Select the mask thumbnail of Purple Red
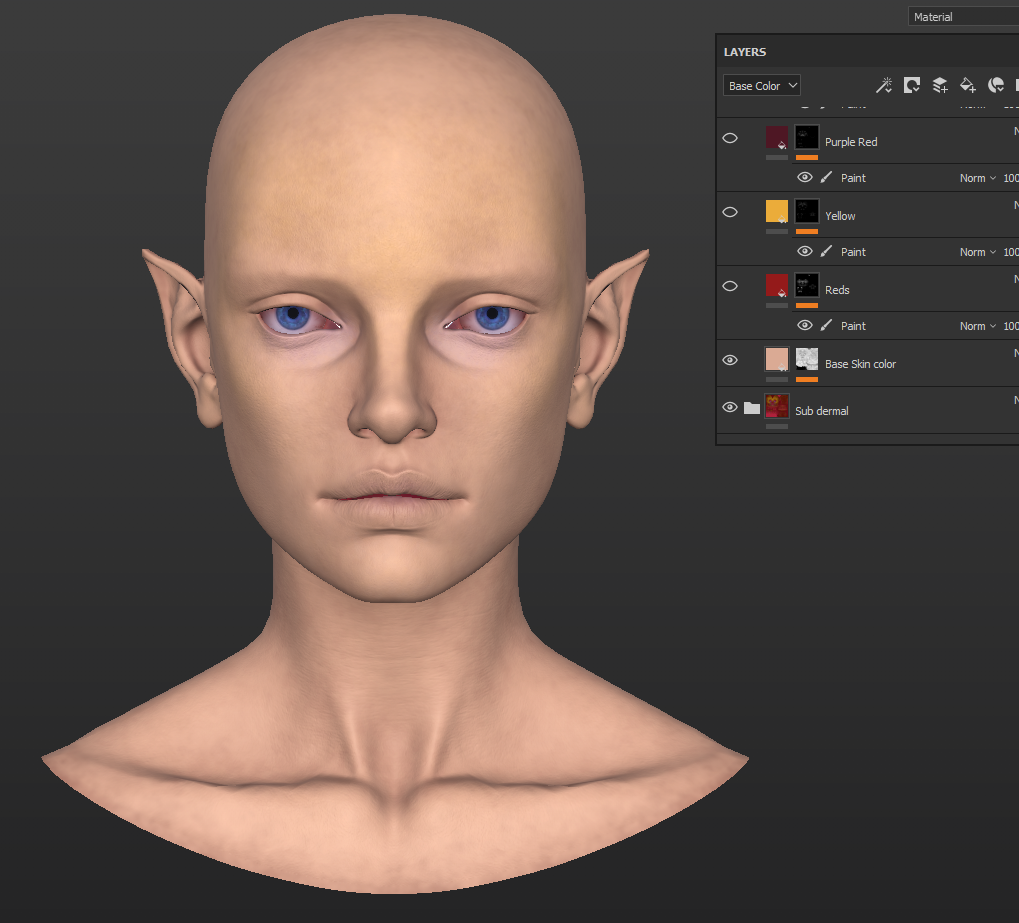Viewport: 1019px width, 923px height. tap(806, 138)
